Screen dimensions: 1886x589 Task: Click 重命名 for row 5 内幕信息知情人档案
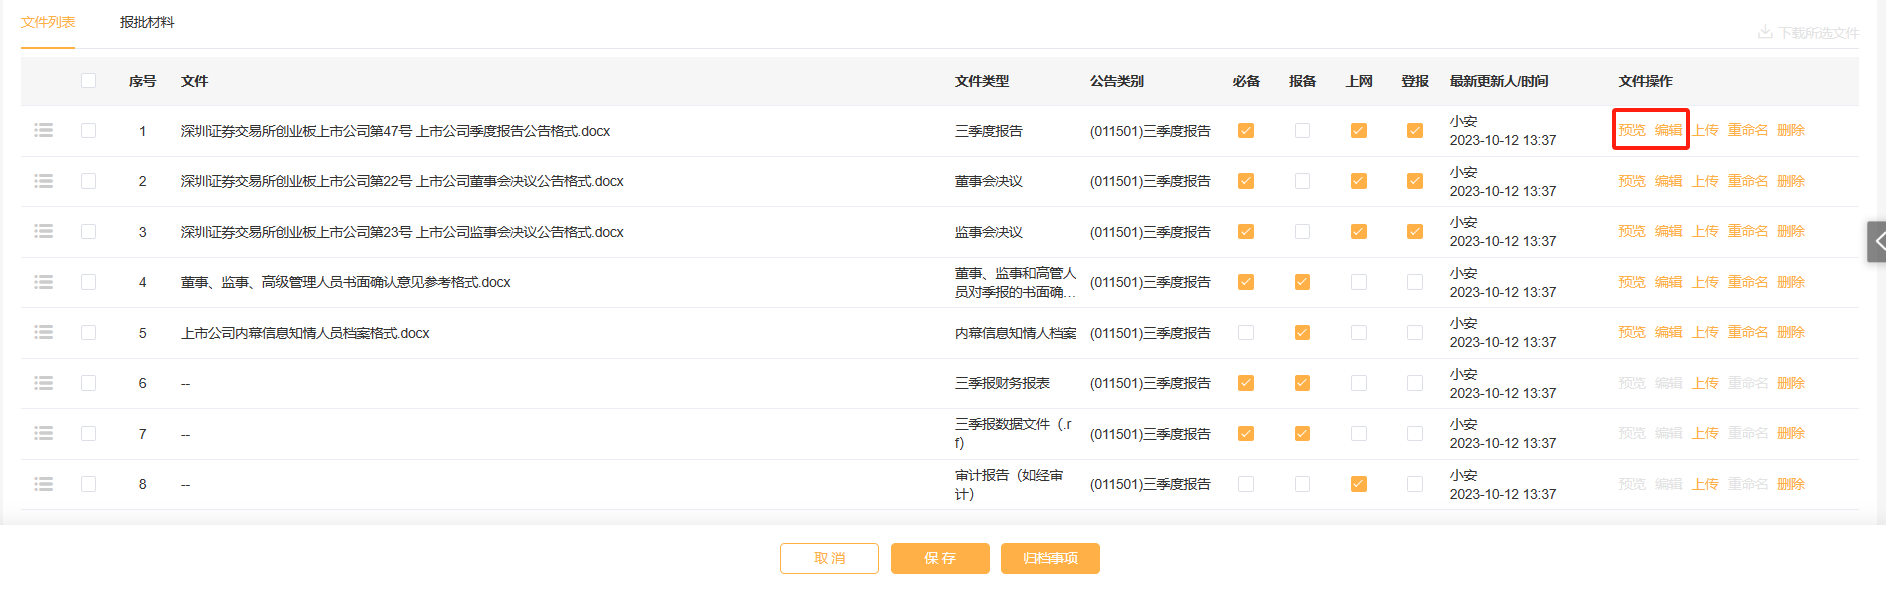point(1747,332)
